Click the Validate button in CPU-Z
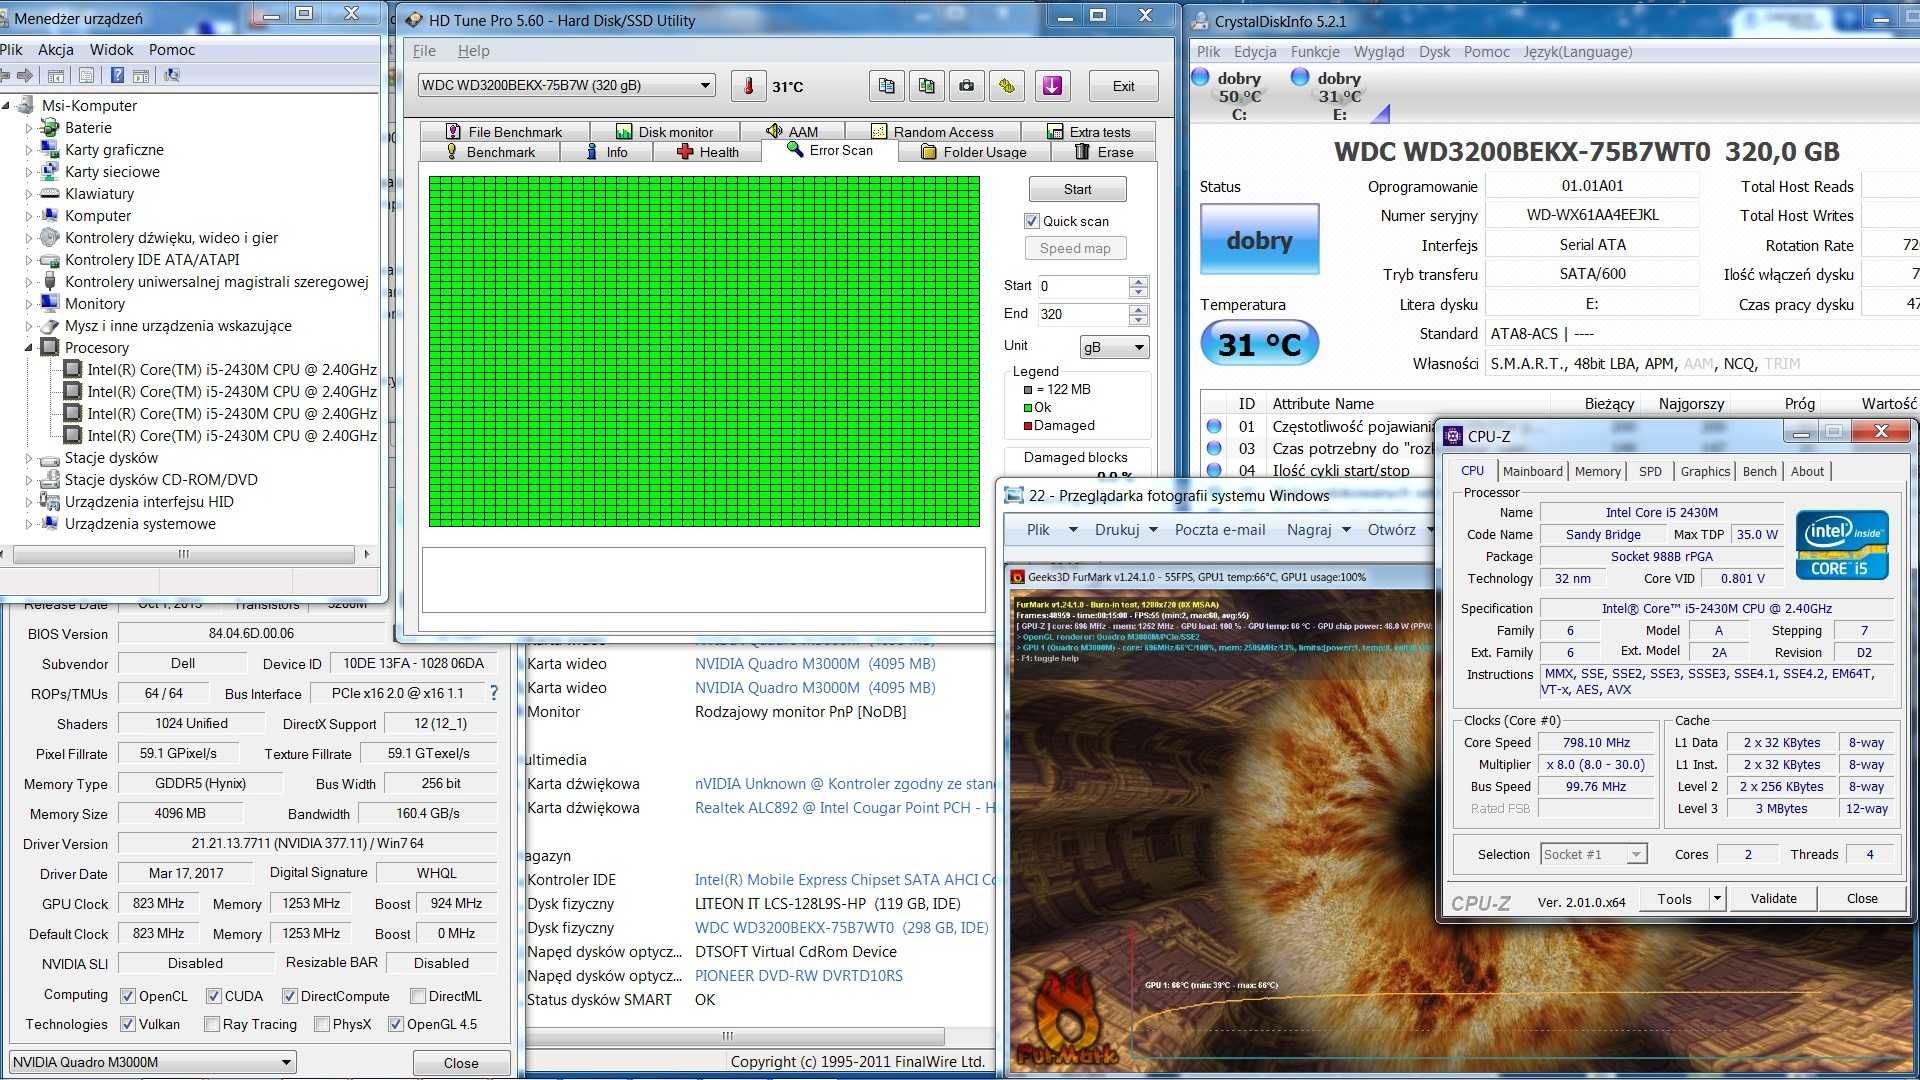This screenshot has width=1920, height=1080. [1773, 898]
